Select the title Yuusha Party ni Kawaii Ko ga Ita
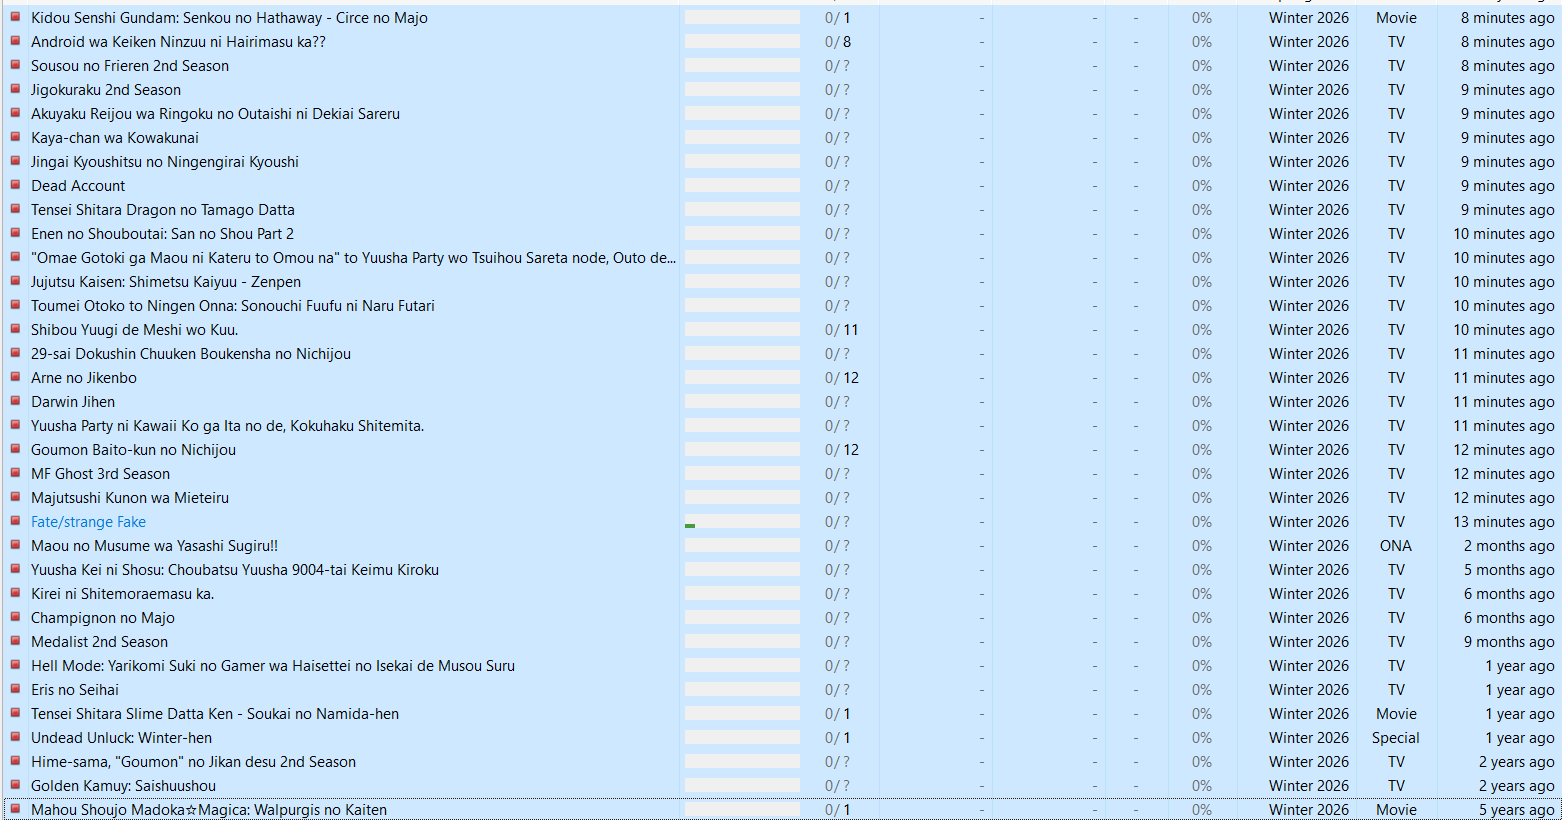The width and height of the screenshot is (1562, 820). pyautogui.click(x=227, y=426)
